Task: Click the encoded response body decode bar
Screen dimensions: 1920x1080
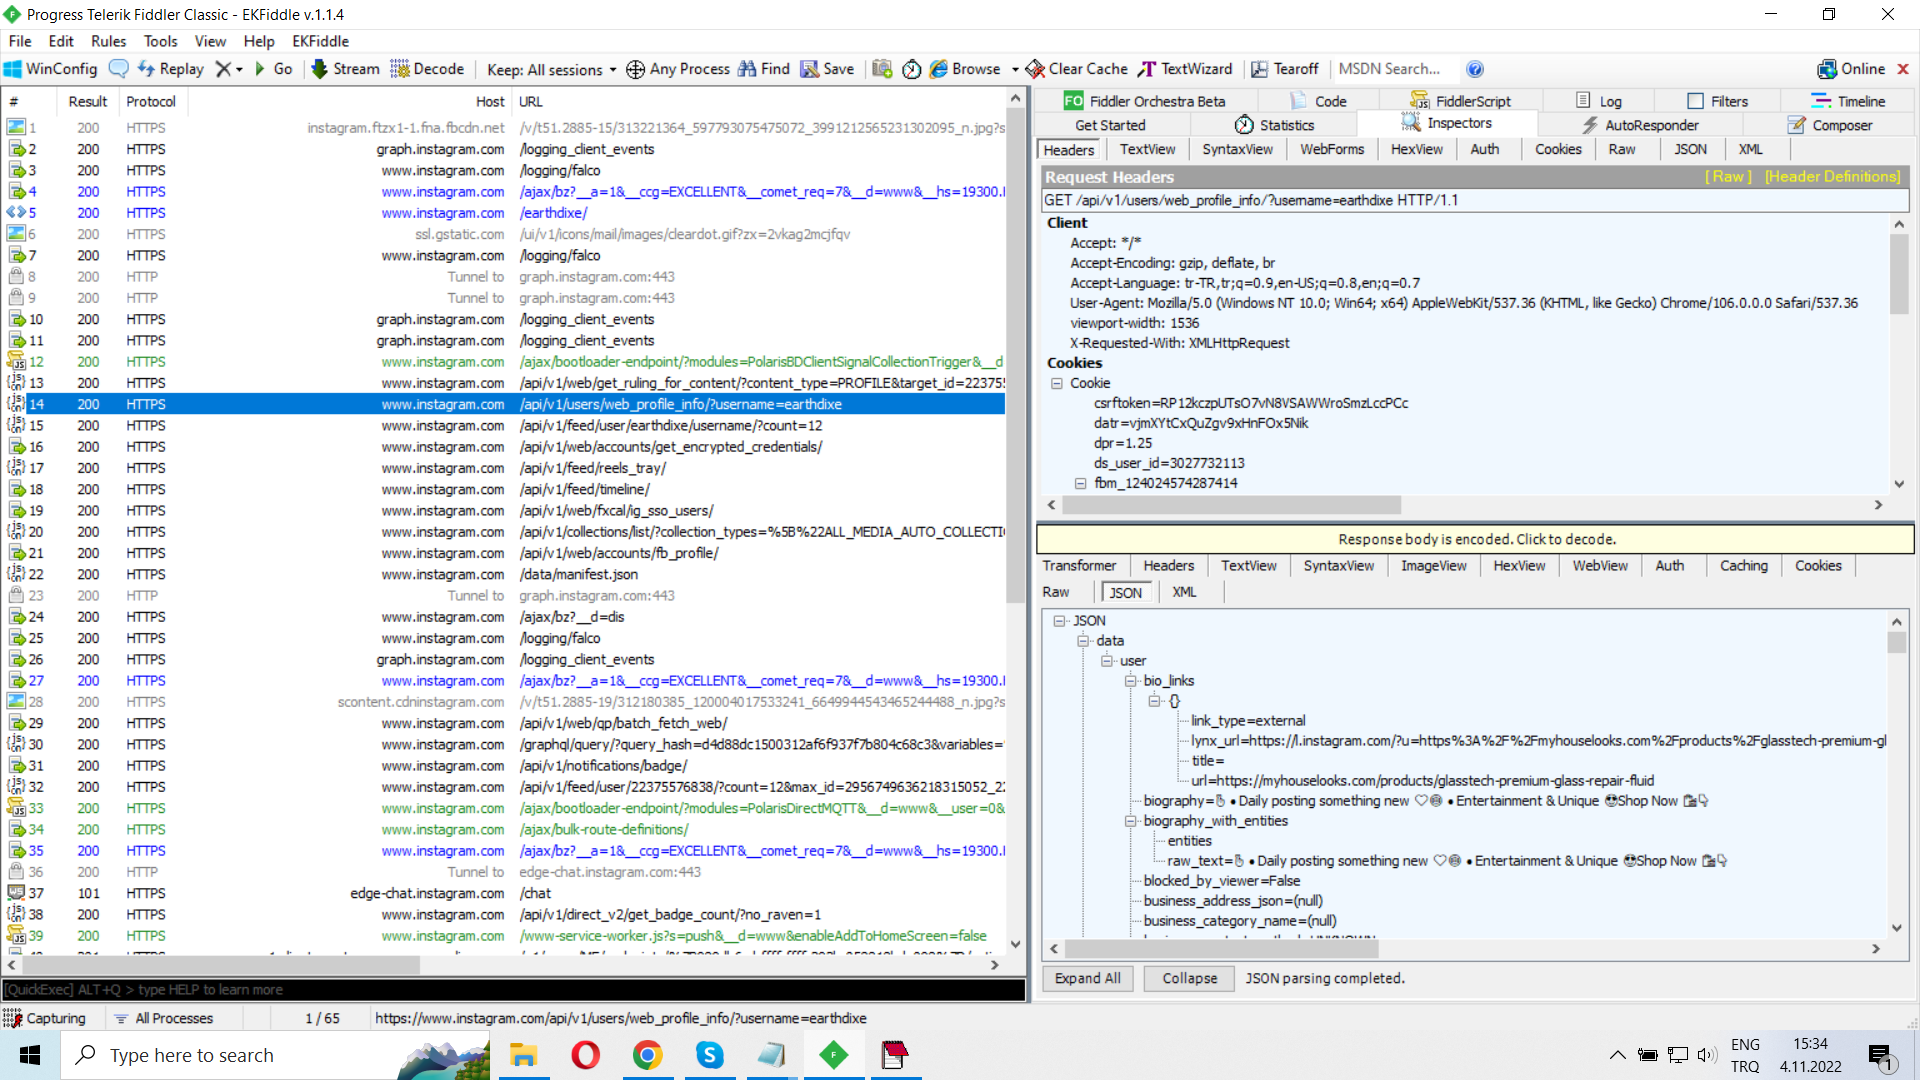Action: click(1475, 539)
